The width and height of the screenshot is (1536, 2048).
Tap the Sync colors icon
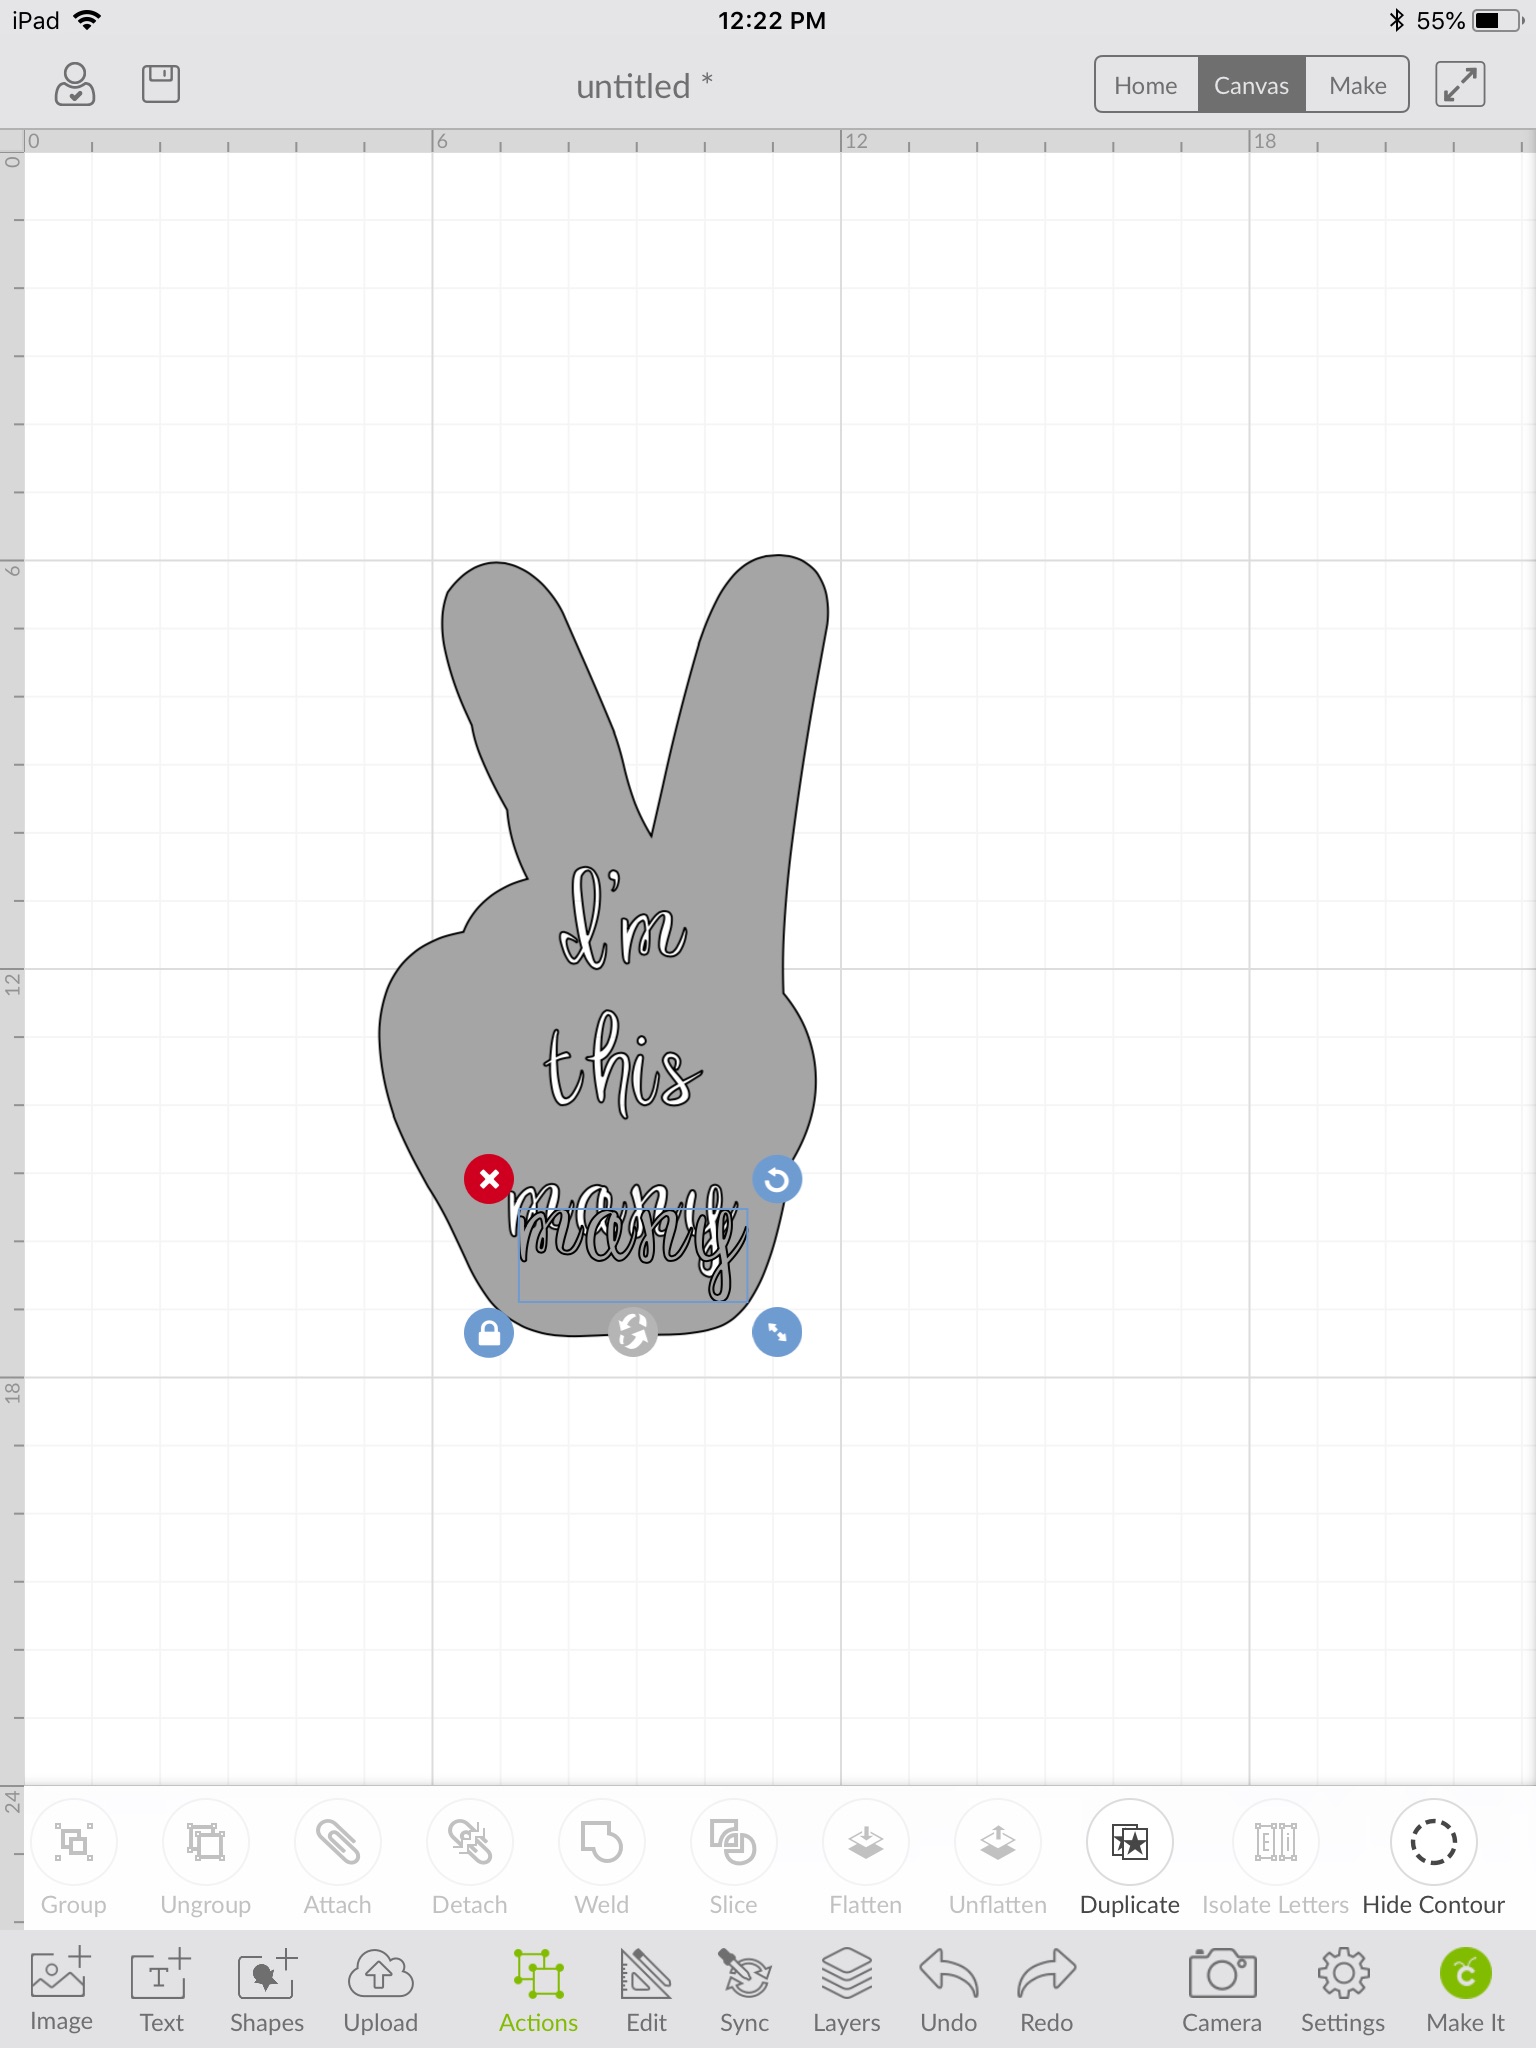[744, 1975]
